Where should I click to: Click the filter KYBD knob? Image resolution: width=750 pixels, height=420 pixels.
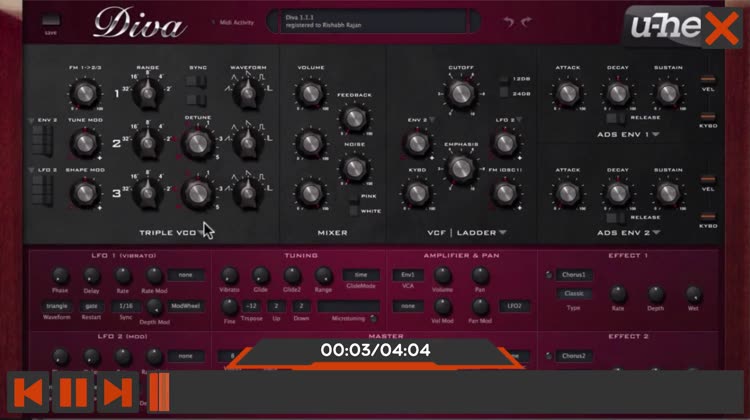coord(417,193)
